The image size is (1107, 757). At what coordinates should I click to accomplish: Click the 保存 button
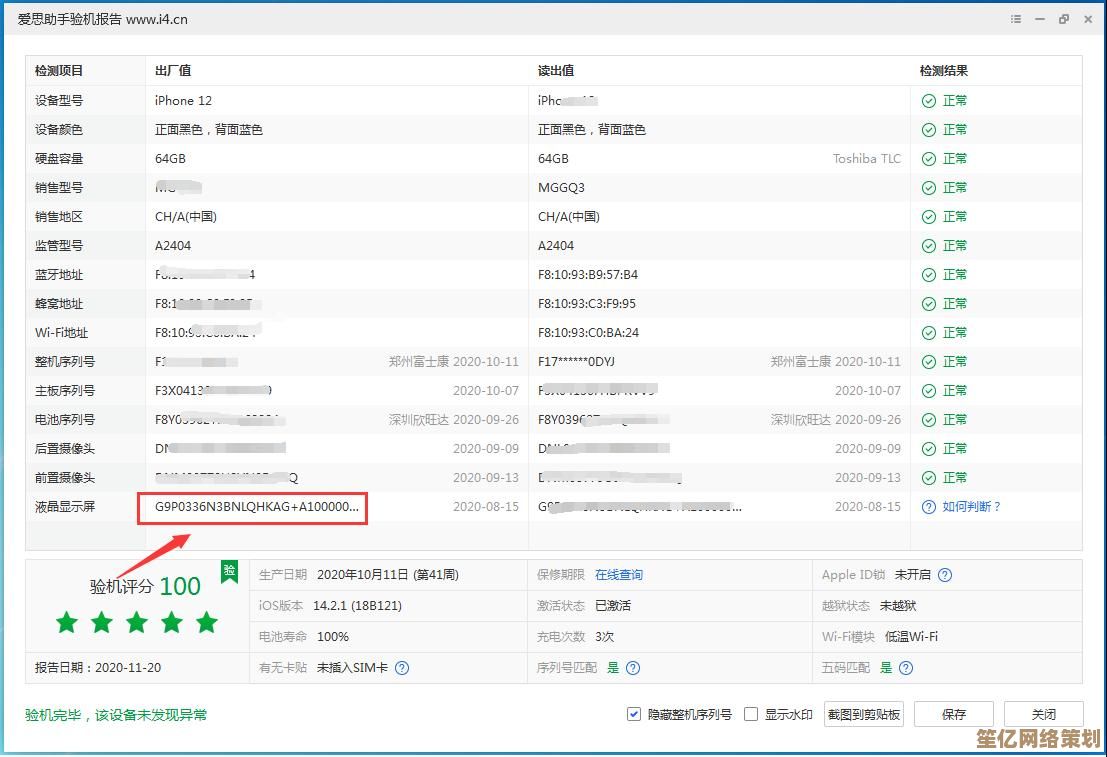(954, 714)
